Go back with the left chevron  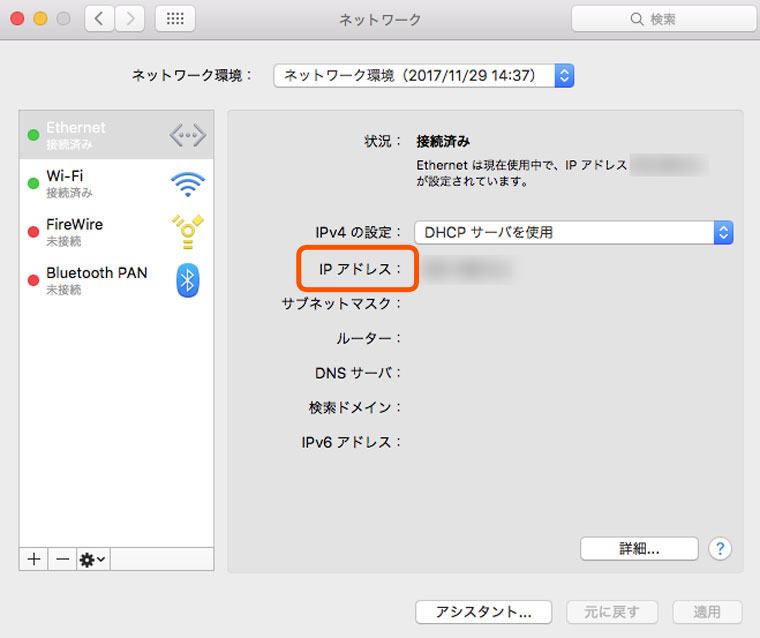[100, 18]
